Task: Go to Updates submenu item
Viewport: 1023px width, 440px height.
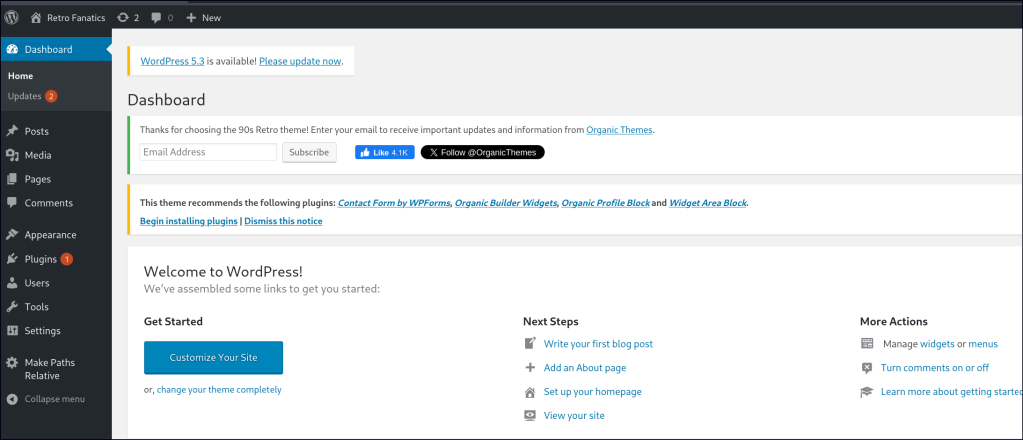Action: (25, 96)
